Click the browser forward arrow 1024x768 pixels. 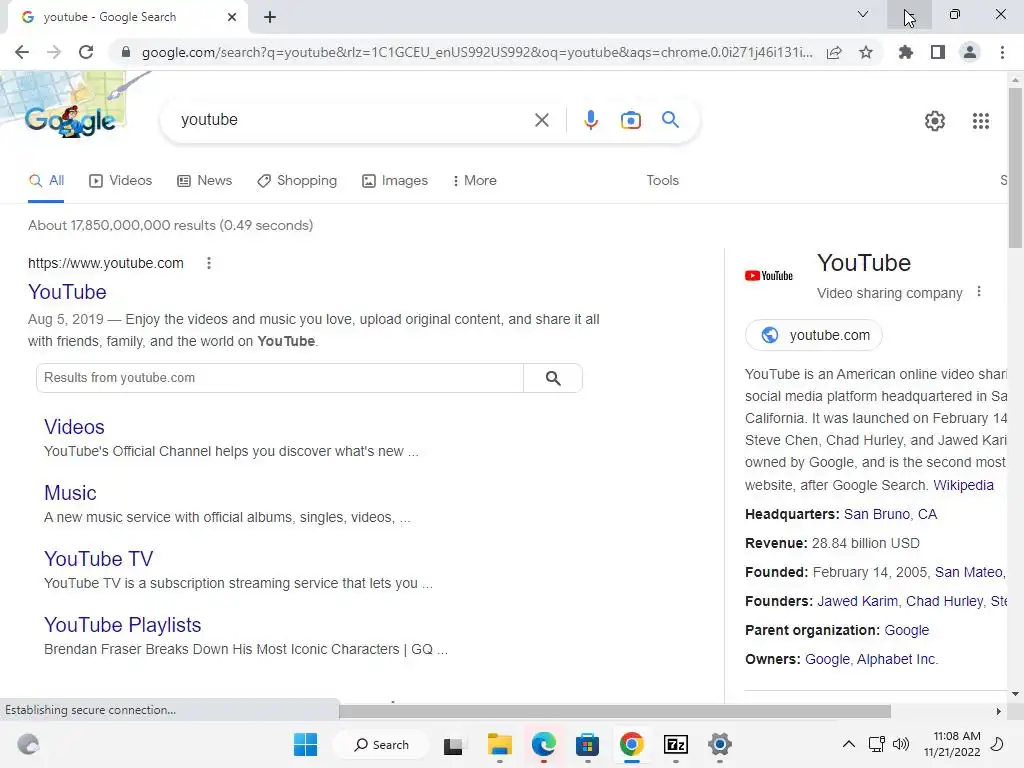54,52
